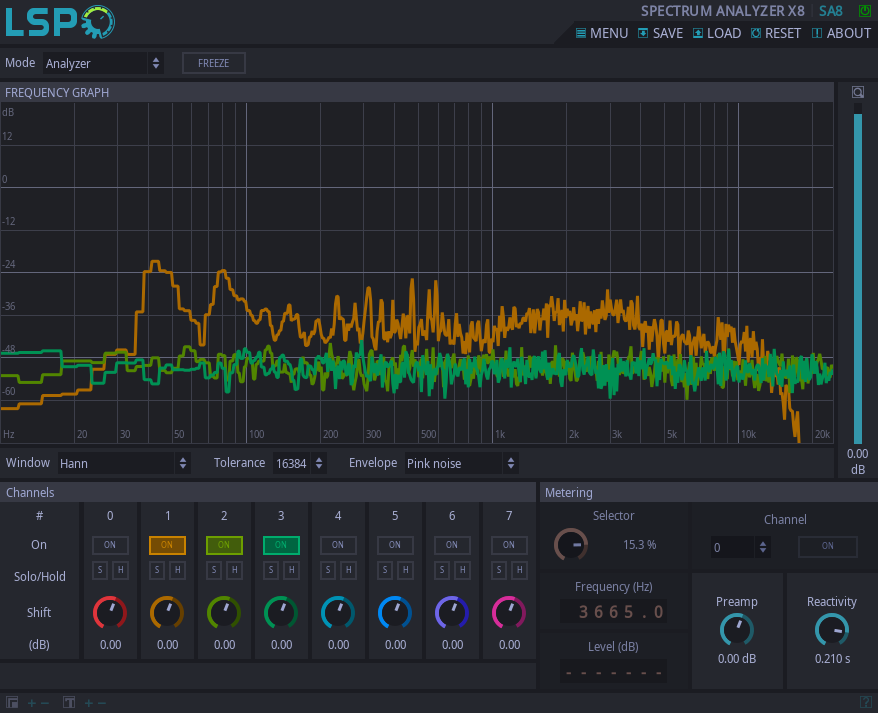
Task: Click SAVE in top menu
Action: point(661,33)
